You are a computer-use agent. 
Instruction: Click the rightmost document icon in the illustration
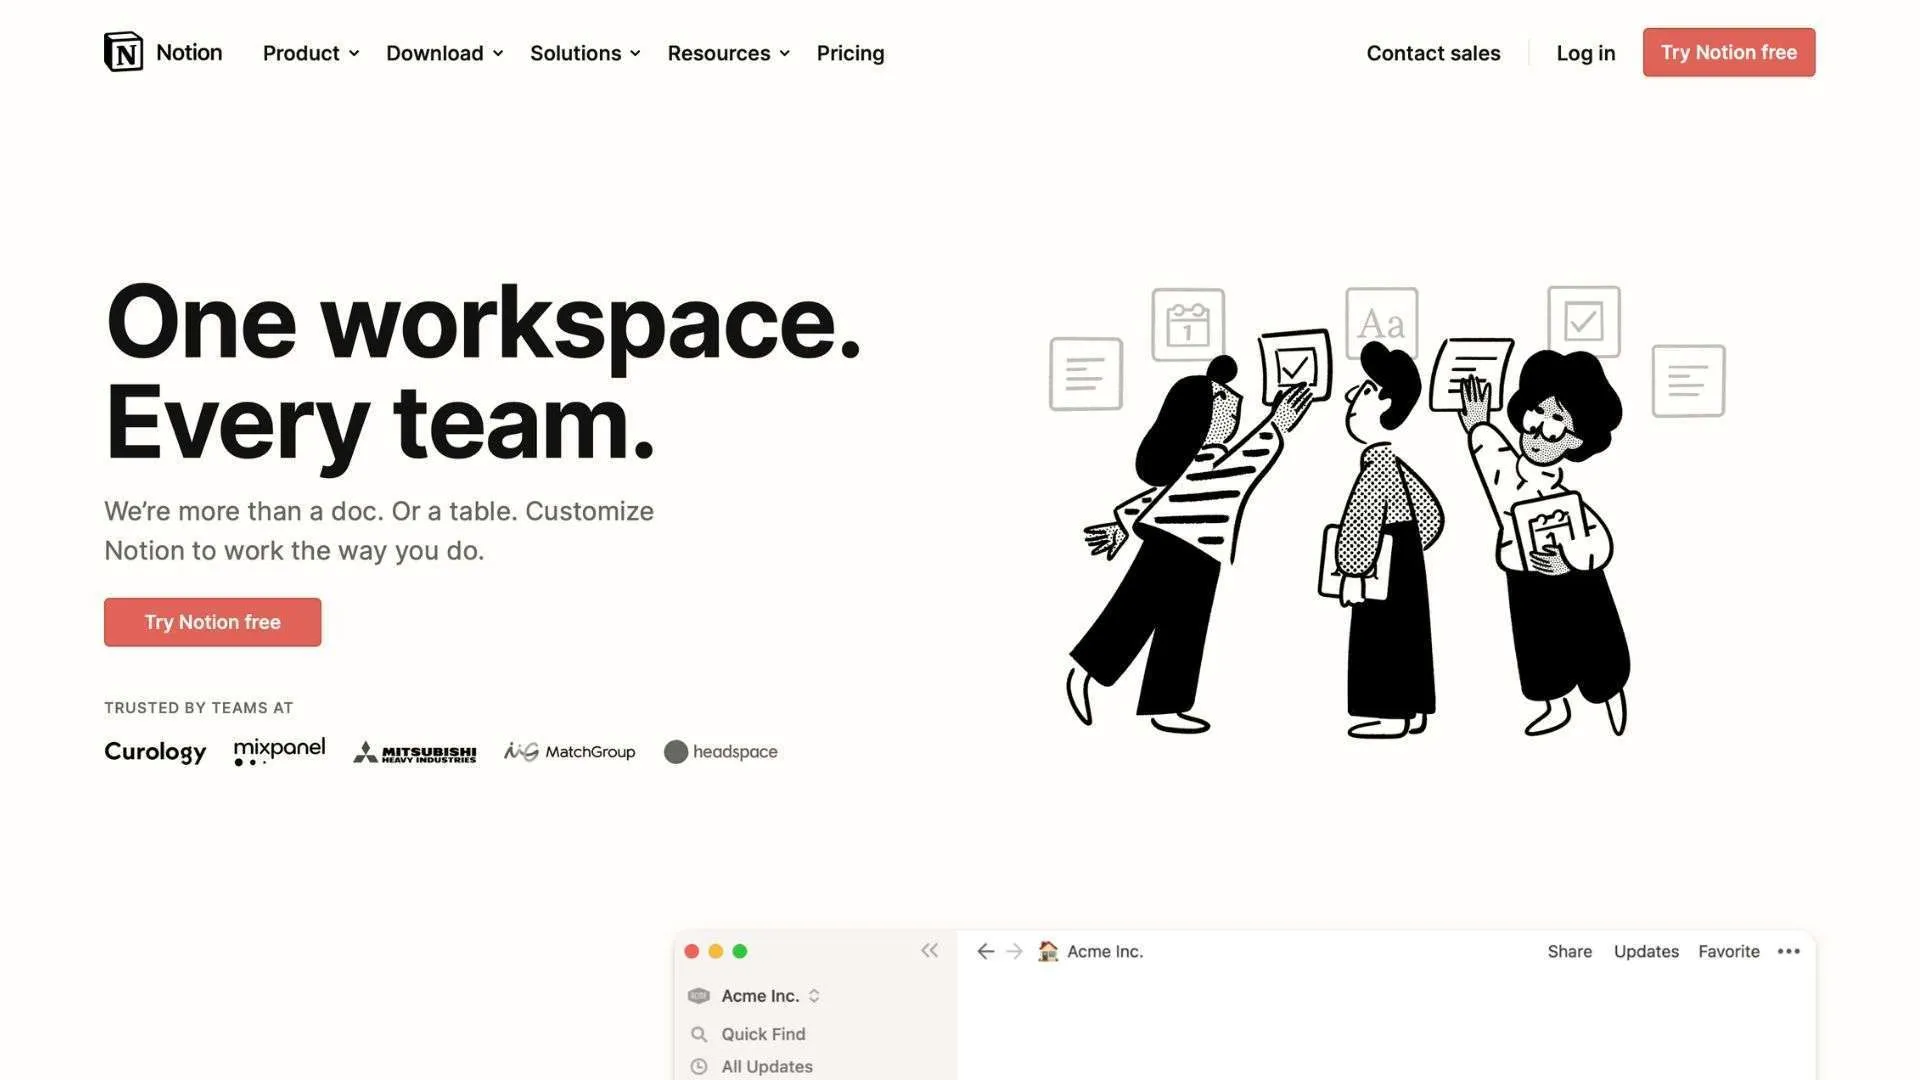tap(1688, 381)
